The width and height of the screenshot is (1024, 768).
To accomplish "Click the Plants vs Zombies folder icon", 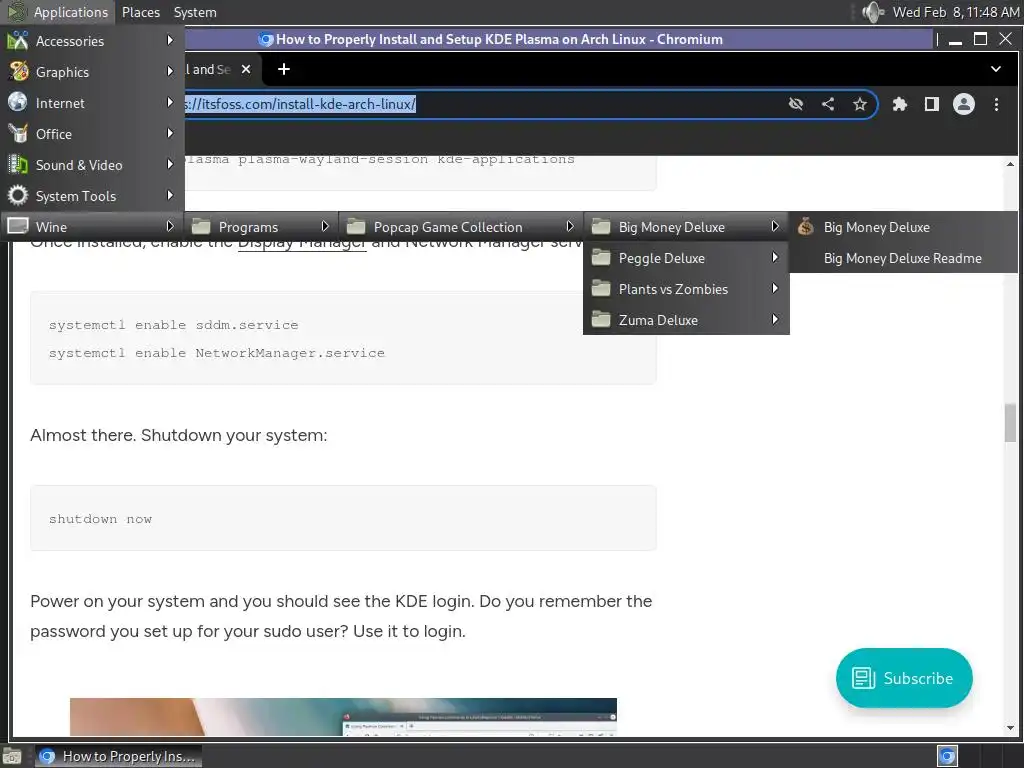I will coord(601,288).
